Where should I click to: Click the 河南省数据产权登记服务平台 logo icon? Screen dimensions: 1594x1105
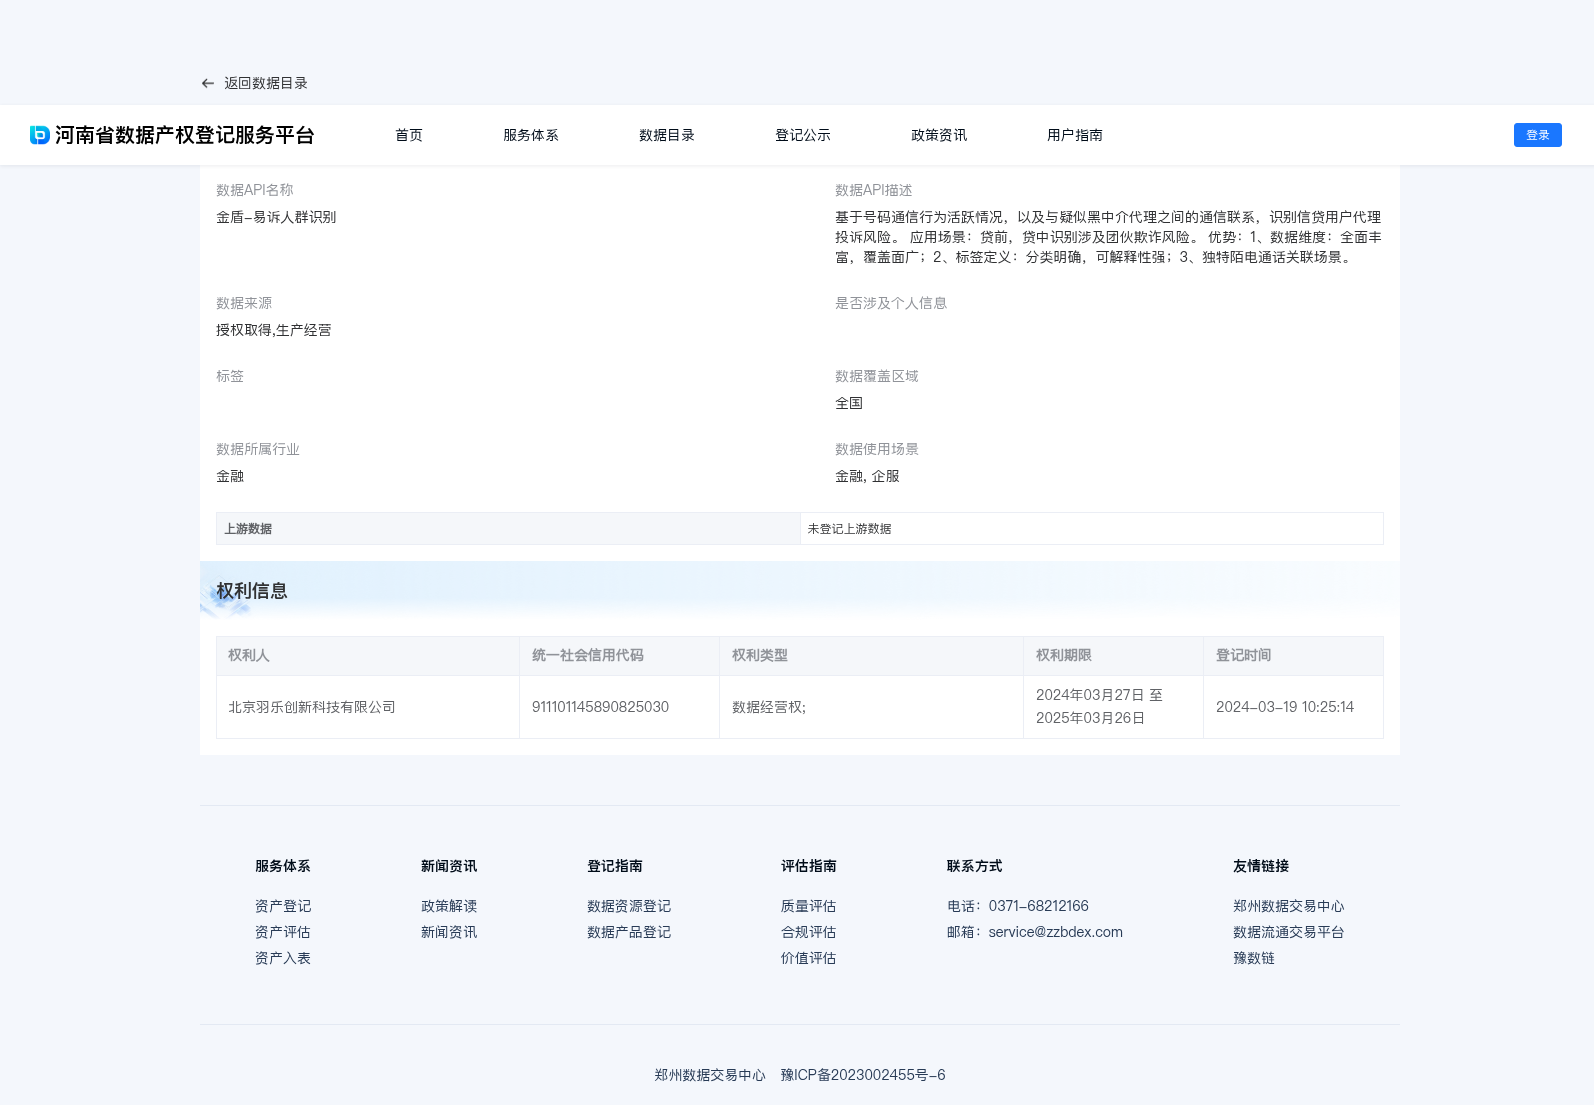point(40,135)
